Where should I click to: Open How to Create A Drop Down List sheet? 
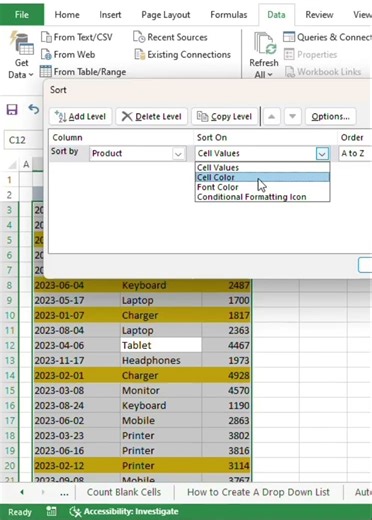(258, 492)
